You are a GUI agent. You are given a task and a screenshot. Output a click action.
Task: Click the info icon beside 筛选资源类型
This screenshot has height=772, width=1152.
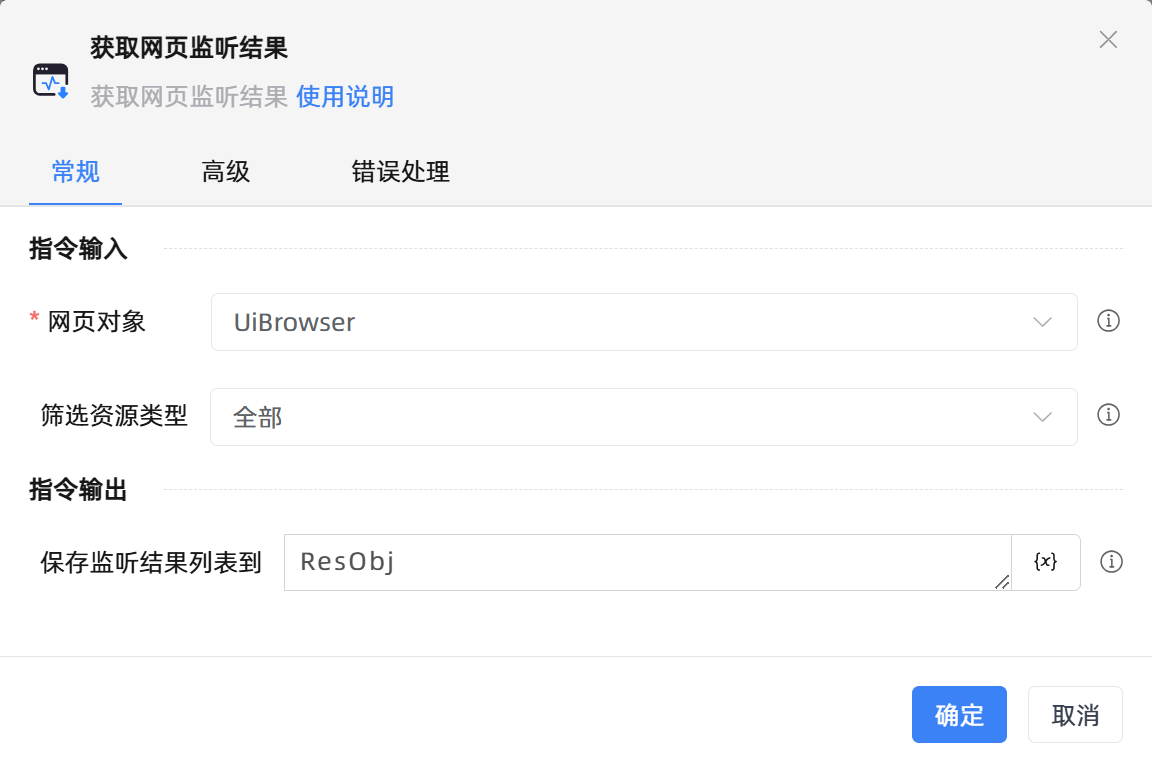tap(1108, 416)
